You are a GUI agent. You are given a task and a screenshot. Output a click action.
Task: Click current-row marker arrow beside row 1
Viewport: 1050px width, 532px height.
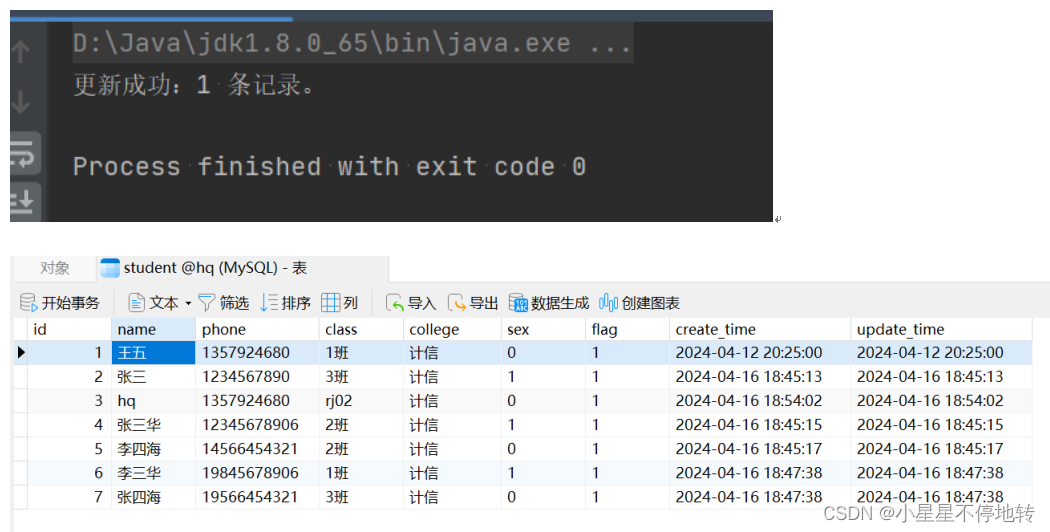[x=21, y=352]
